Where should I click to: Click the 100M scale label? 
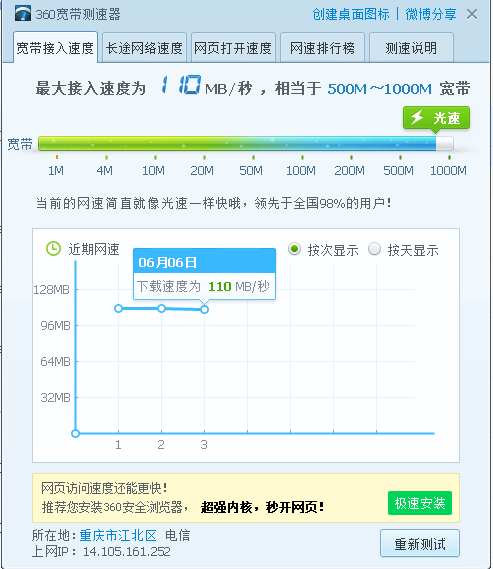tap(301, 171)
